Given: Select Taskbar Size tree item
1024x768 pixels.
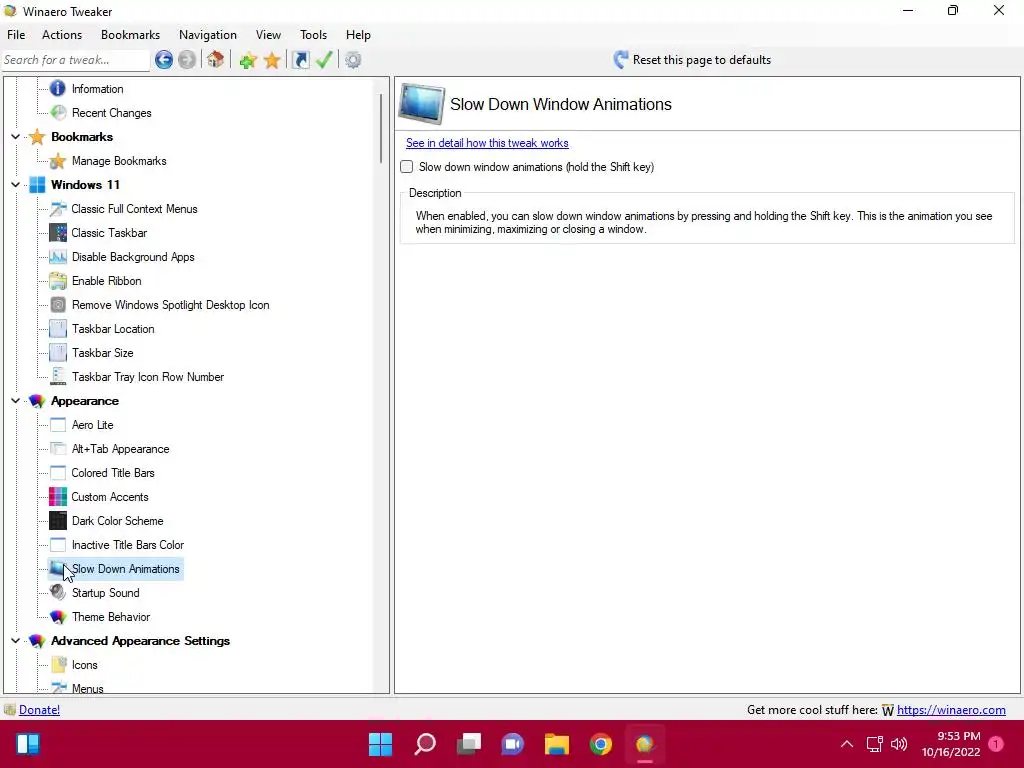Looking at the screenshot, I should pos(103,353).
